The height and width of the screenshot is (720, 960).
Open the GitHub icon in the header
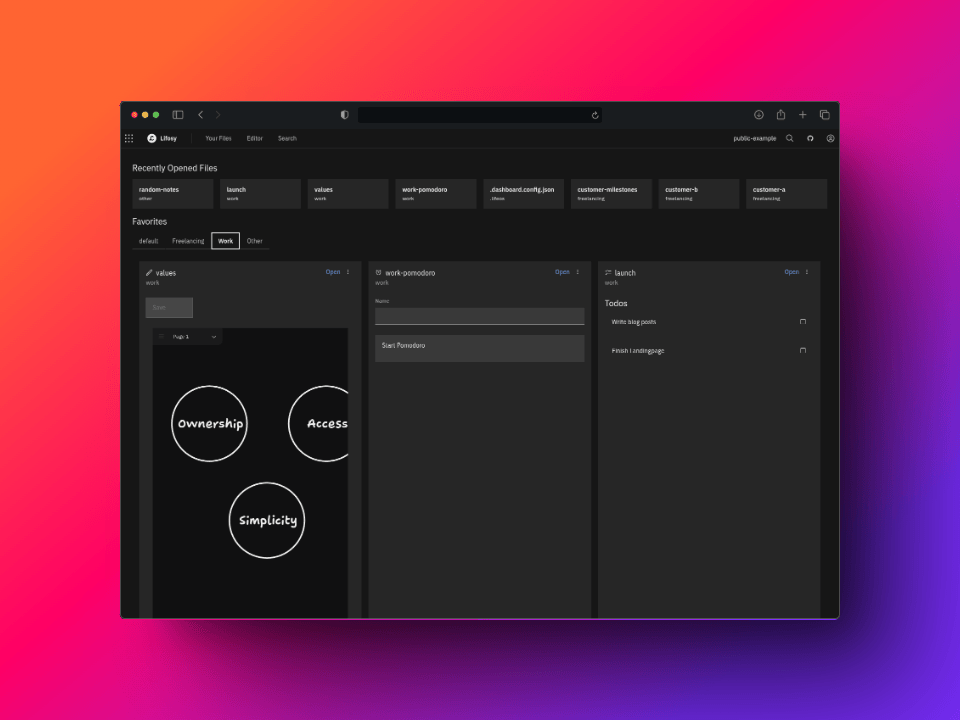[x=810, y=138]
